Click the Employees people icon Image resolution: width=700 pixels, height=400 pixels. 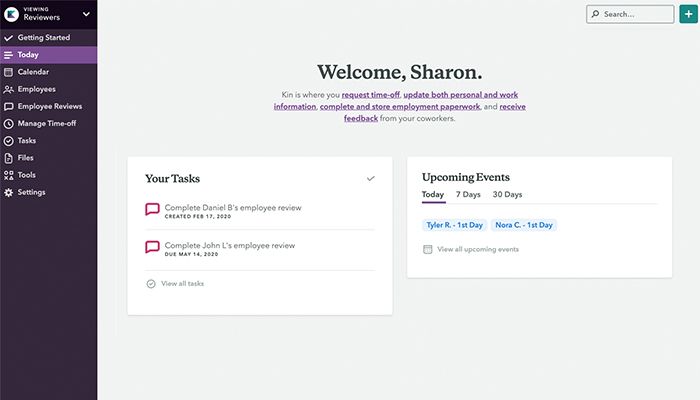click(8, 89)
